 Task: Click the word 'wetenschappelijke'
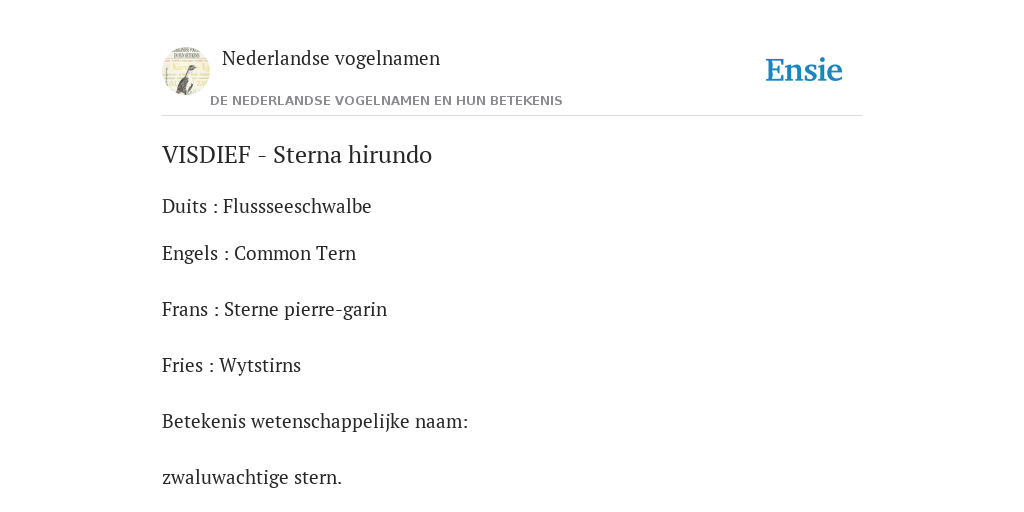(x=330, y=422)
